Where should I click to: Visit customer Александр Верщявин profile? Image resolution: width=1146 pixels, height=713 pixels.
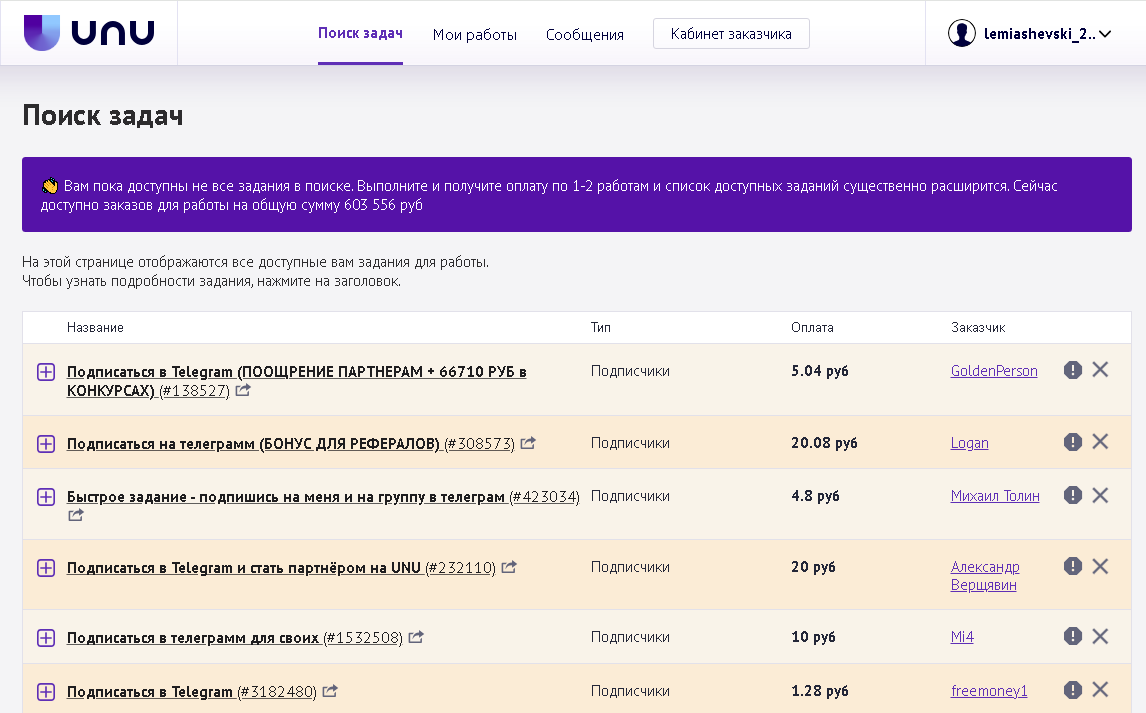[x=984, y=576]
